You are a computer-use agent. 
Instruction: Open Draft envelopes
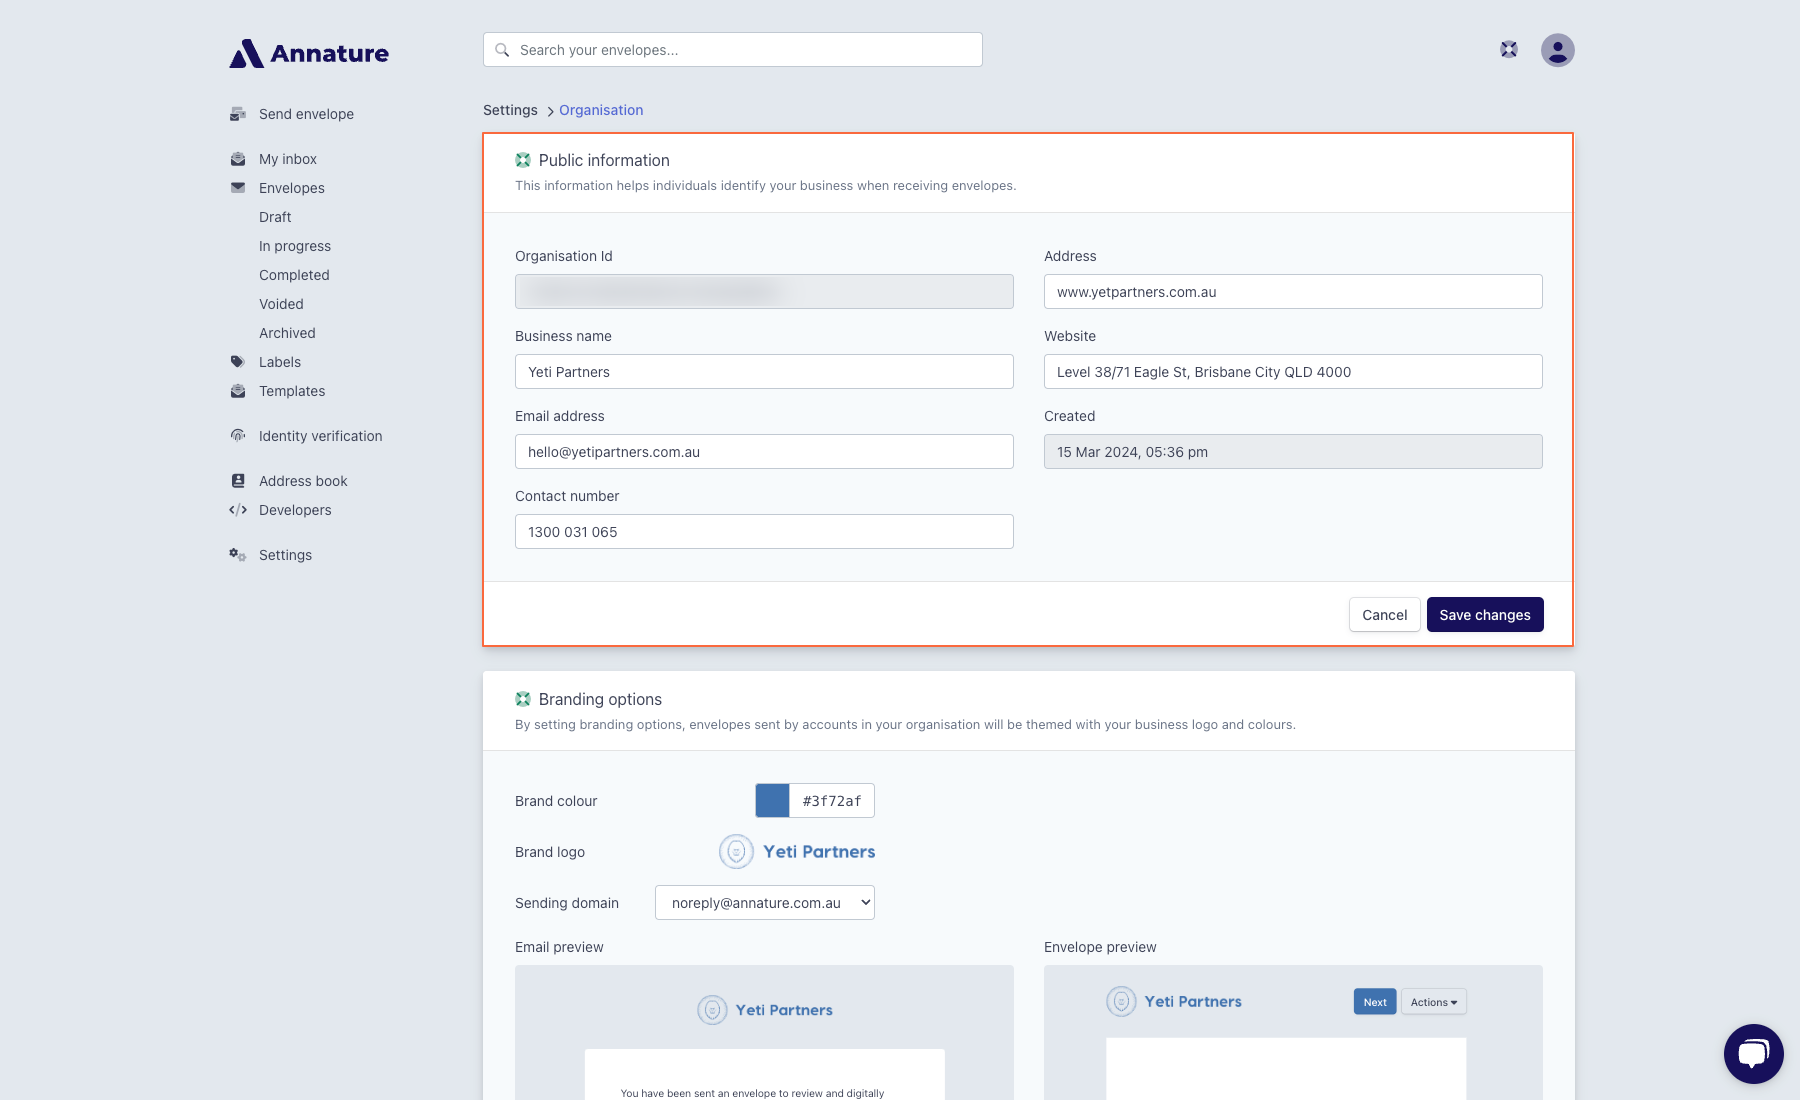pyautogui.click(x=275, y=217)
